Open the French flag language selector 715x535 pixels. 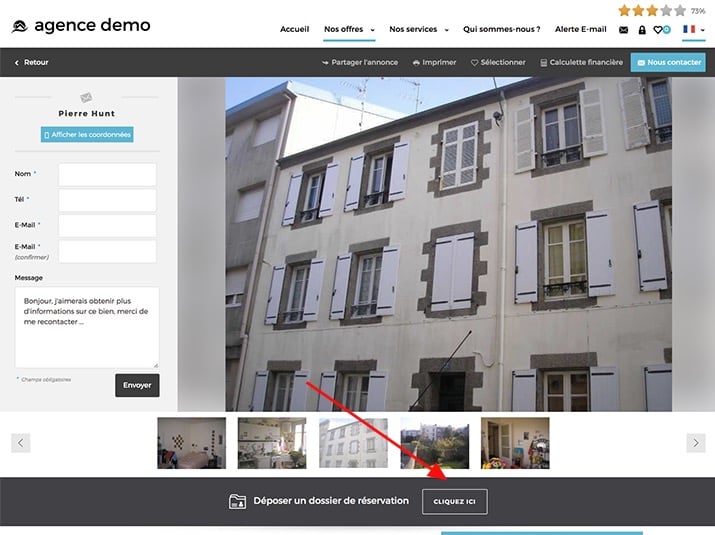coord(693,30)
